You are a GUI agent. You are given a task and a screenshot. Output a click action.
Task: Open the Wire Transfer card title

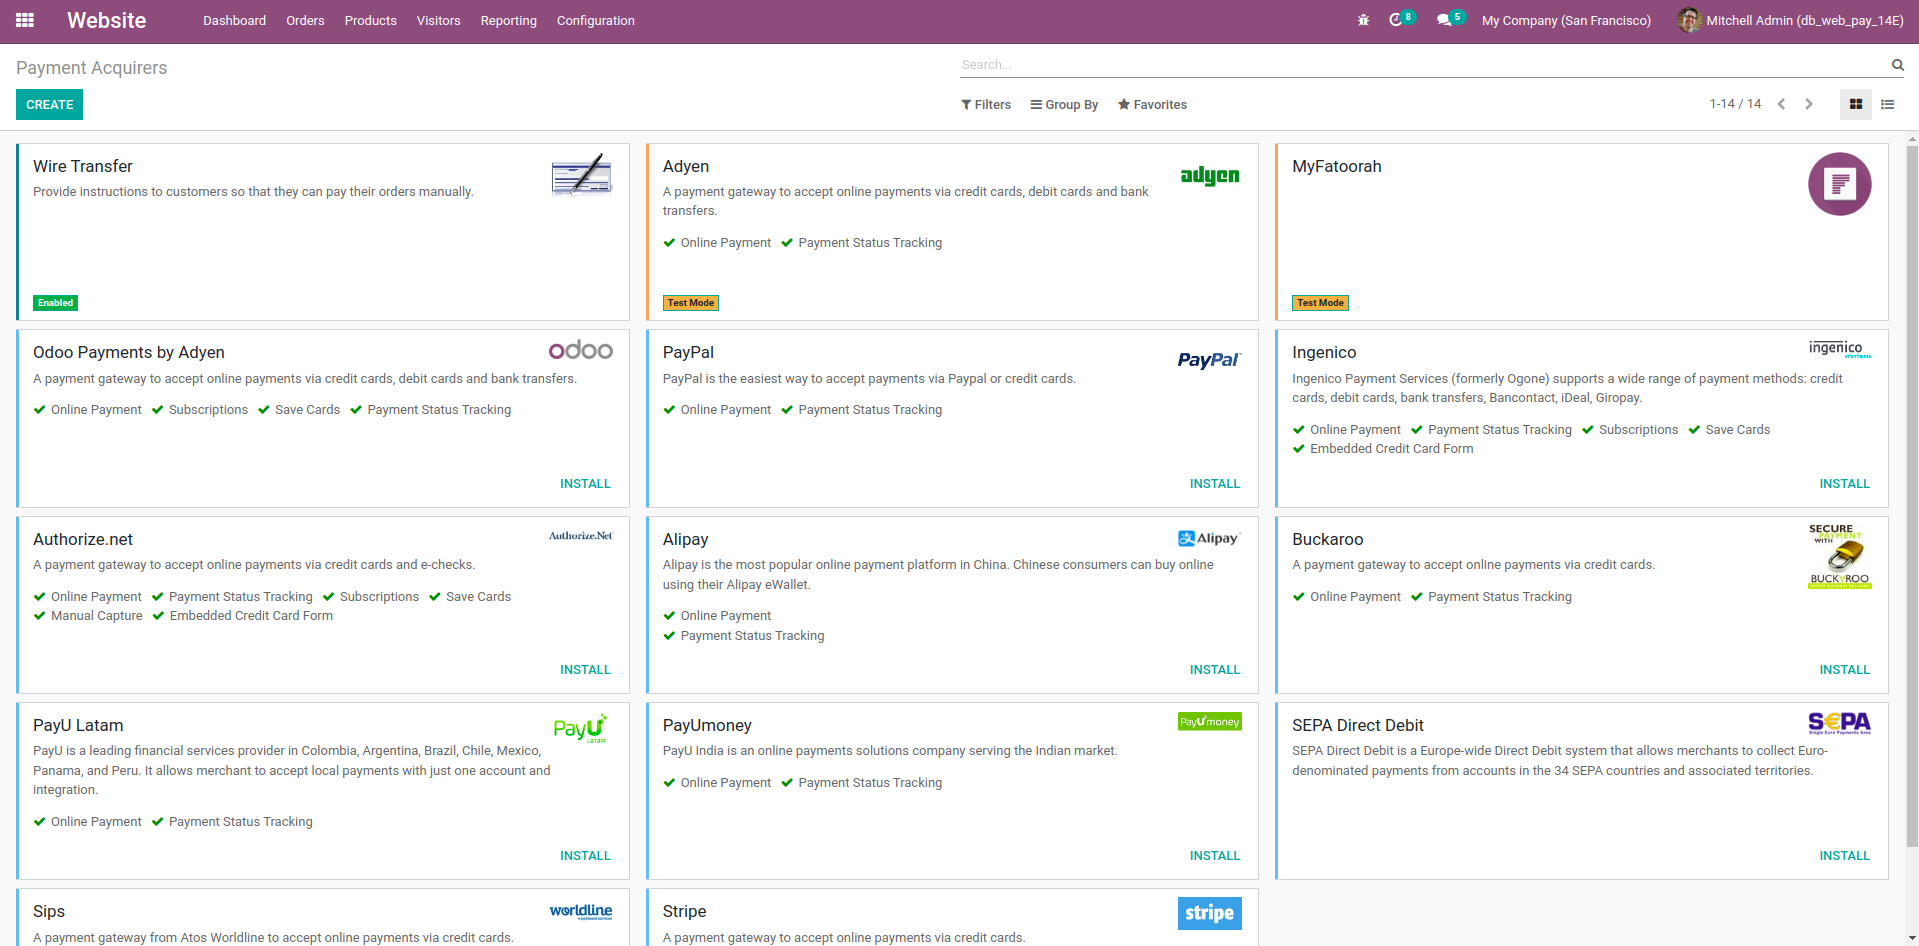pyautogui.click(x=83, y=167)
